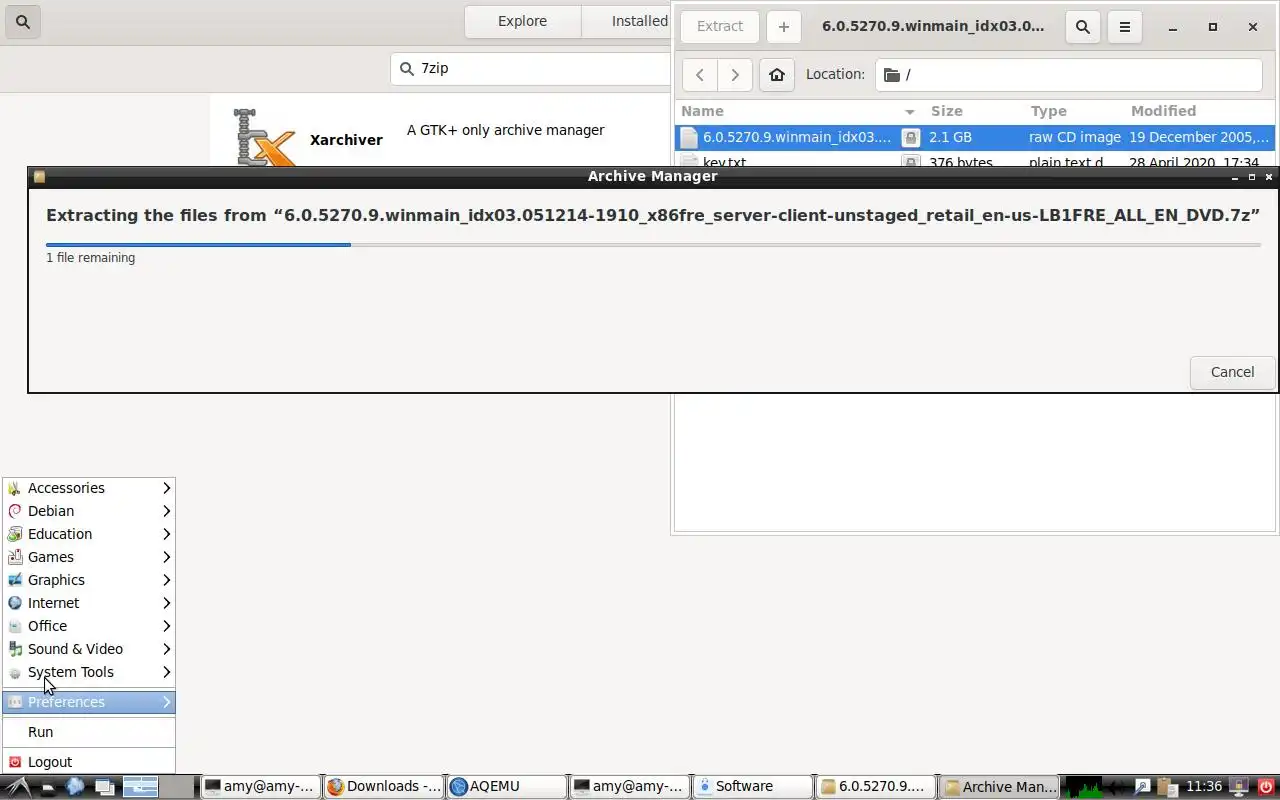
Task: Launch file manager from panel
Action: click(48, 787)
